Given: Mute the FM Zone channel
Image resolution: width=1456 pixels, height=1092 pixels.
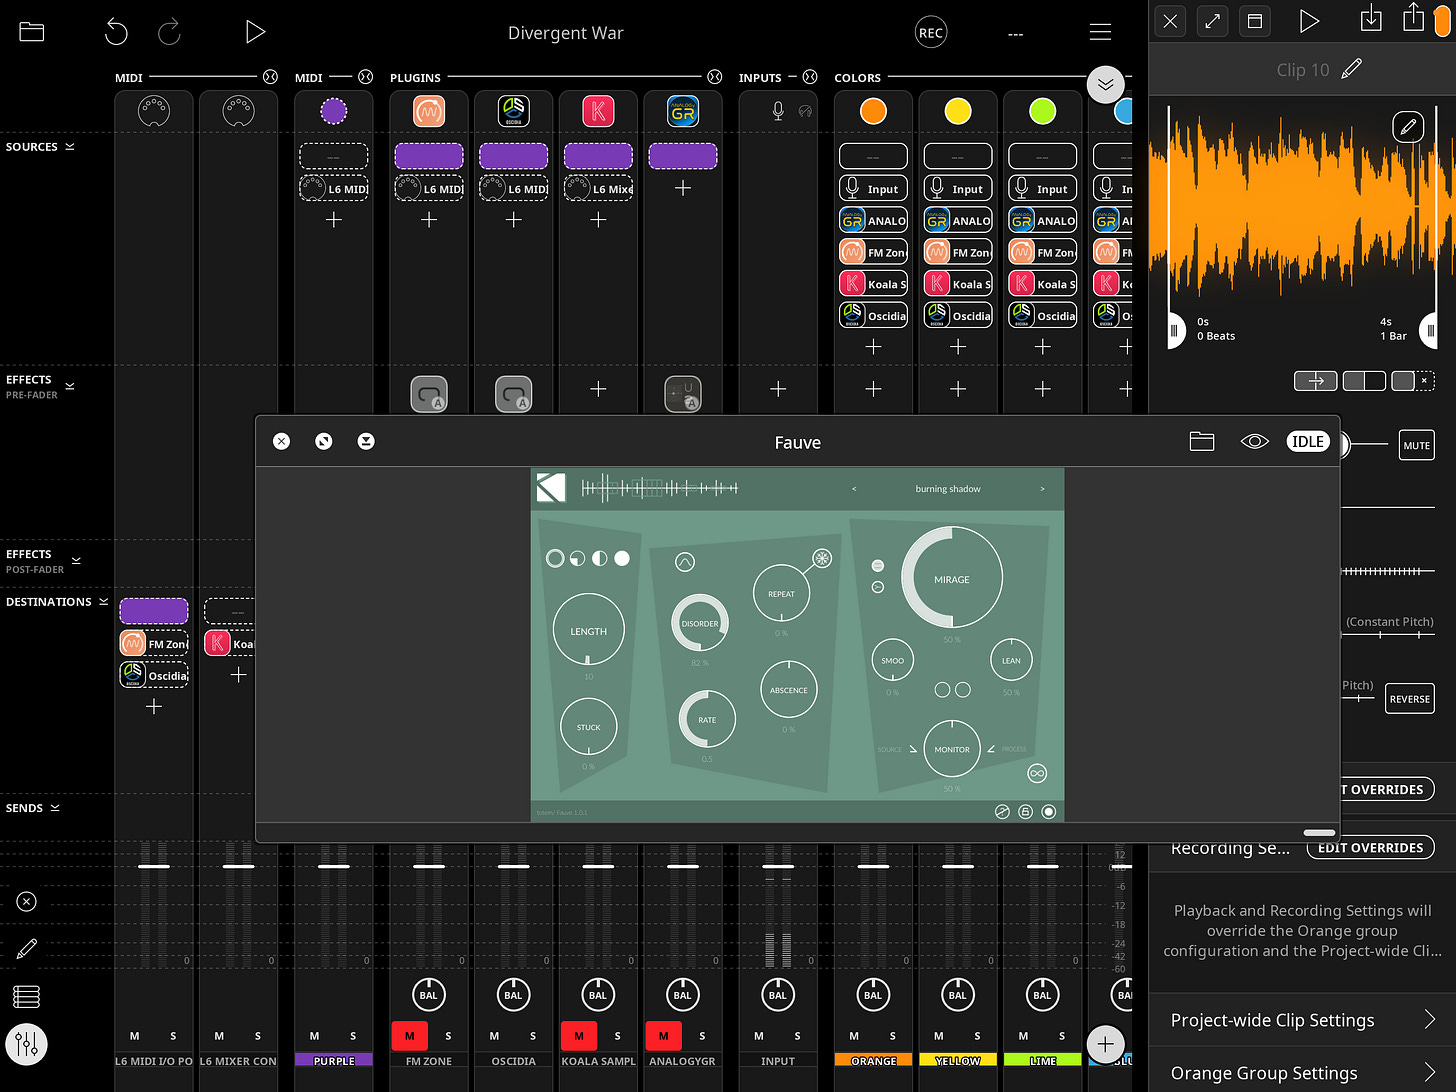Looking at the screenshot, I should click(409, 1036).
